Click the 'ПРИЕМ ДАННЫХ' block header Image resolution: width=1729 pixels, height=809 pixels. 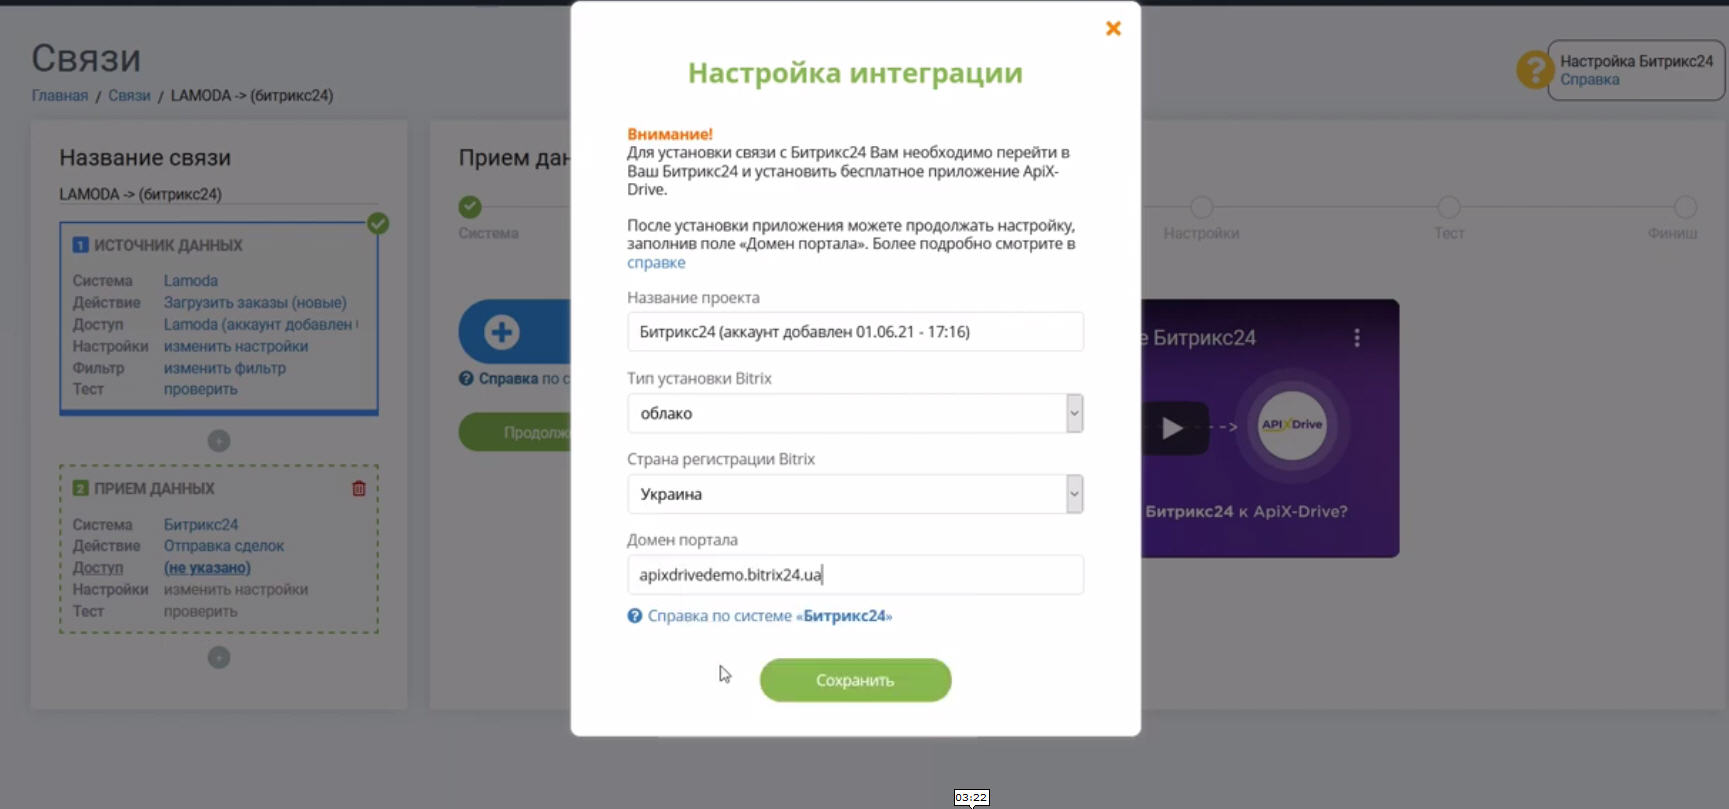coord(154,489)
